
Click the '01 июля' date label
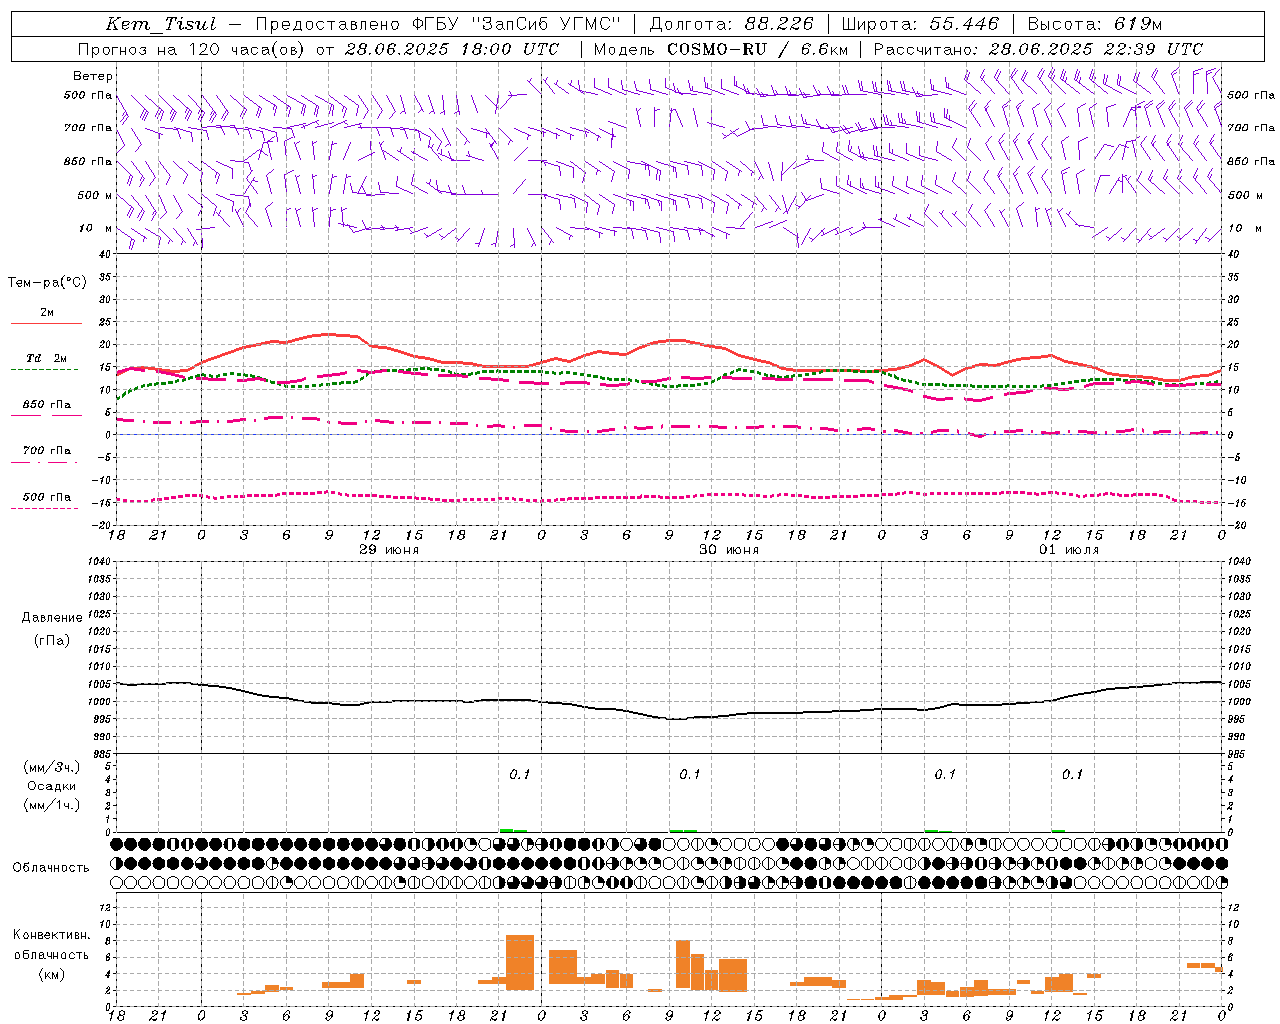[1069, 550]
